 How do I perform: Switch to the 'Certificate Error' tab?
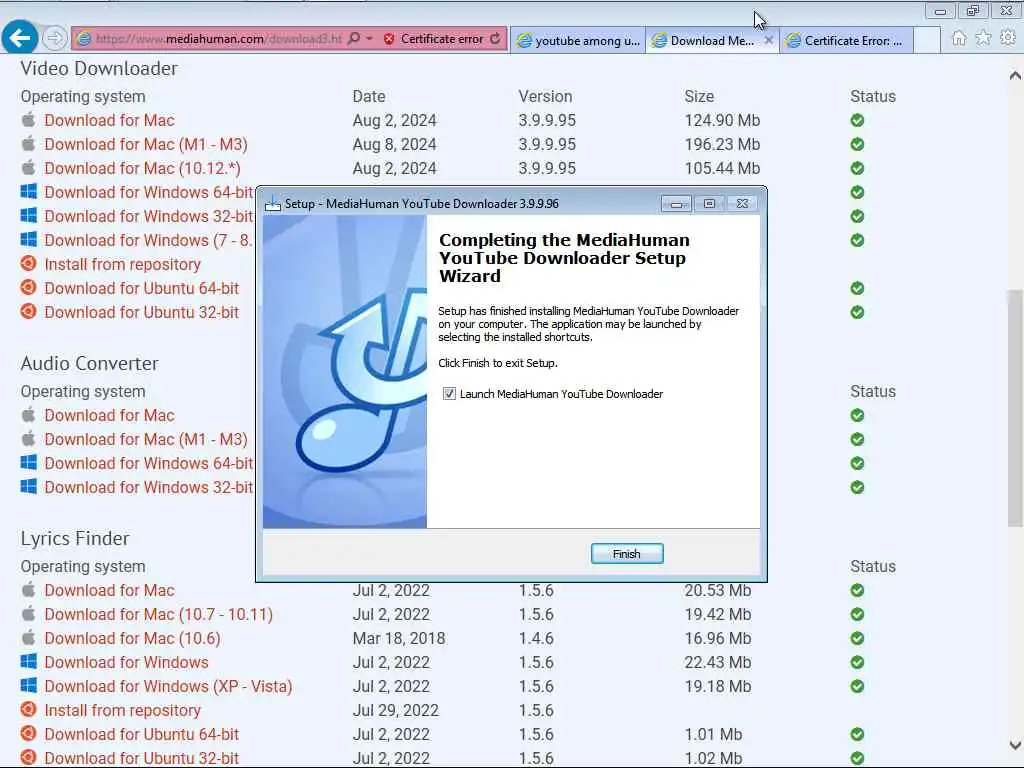tap(846, 40)
